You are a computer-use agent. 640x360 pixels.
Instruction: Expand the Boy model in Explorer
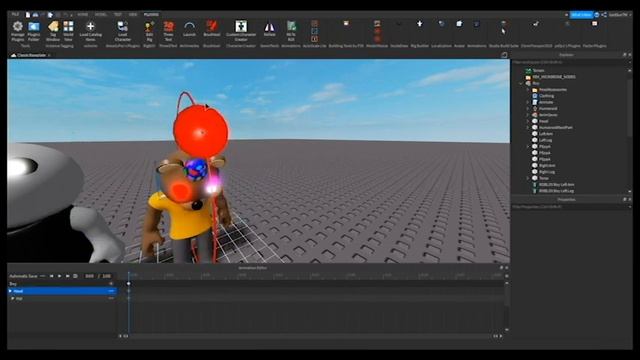click(x=521, y=83)
